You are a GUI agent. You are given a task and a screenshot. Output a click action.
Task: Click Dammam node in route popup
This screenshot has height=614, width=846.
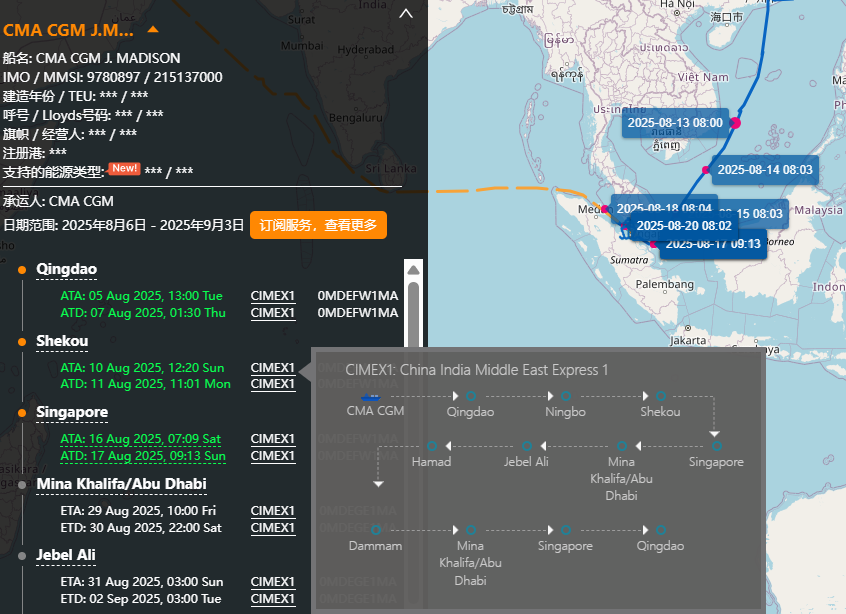(x=376, y=530)
